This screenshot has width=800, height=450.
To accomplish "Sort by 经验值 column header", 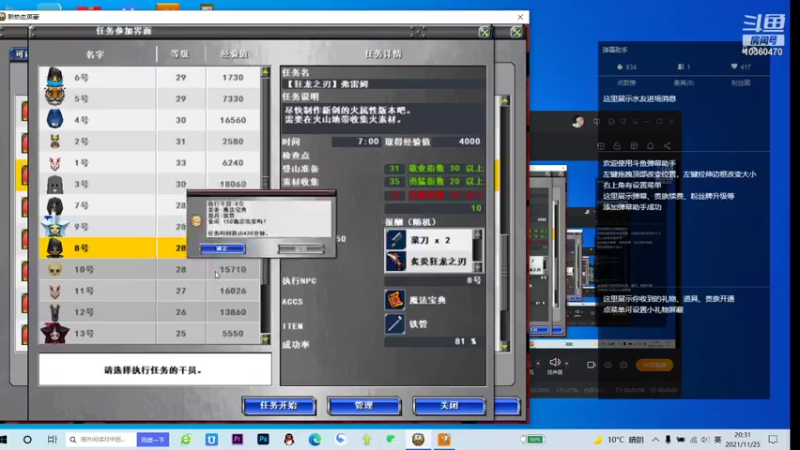I will pyautogui.click(x=234, y=54).
